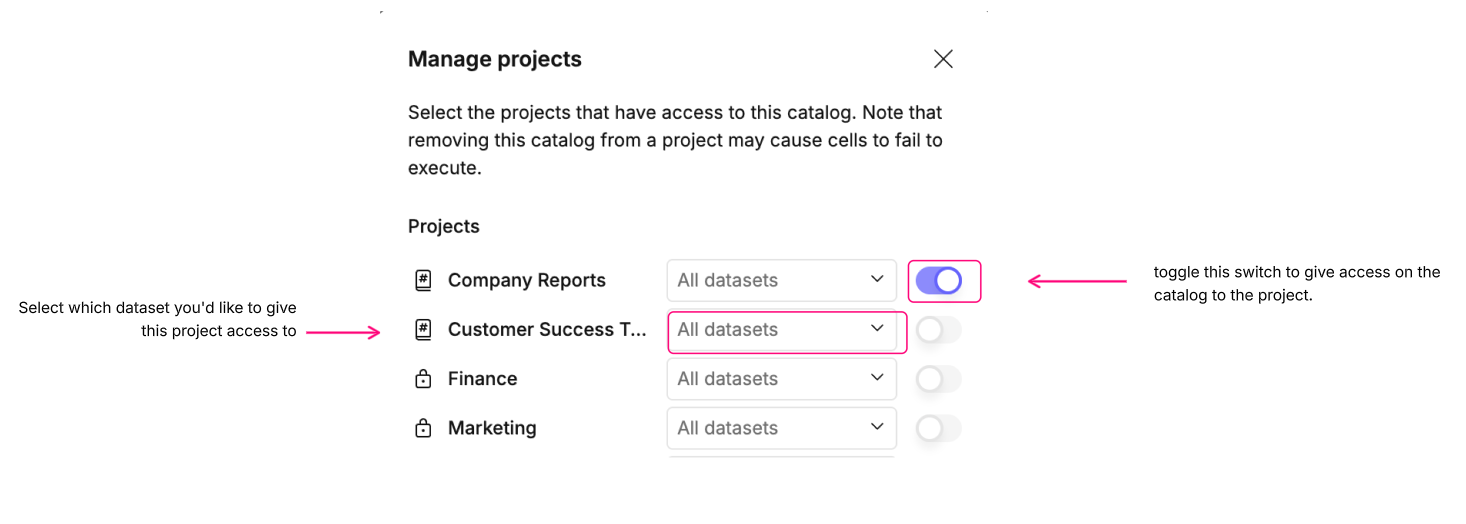This screenshot has width=1466, height=524.
Task: Close the Manage projects dialog
Action: coord(942,59)
